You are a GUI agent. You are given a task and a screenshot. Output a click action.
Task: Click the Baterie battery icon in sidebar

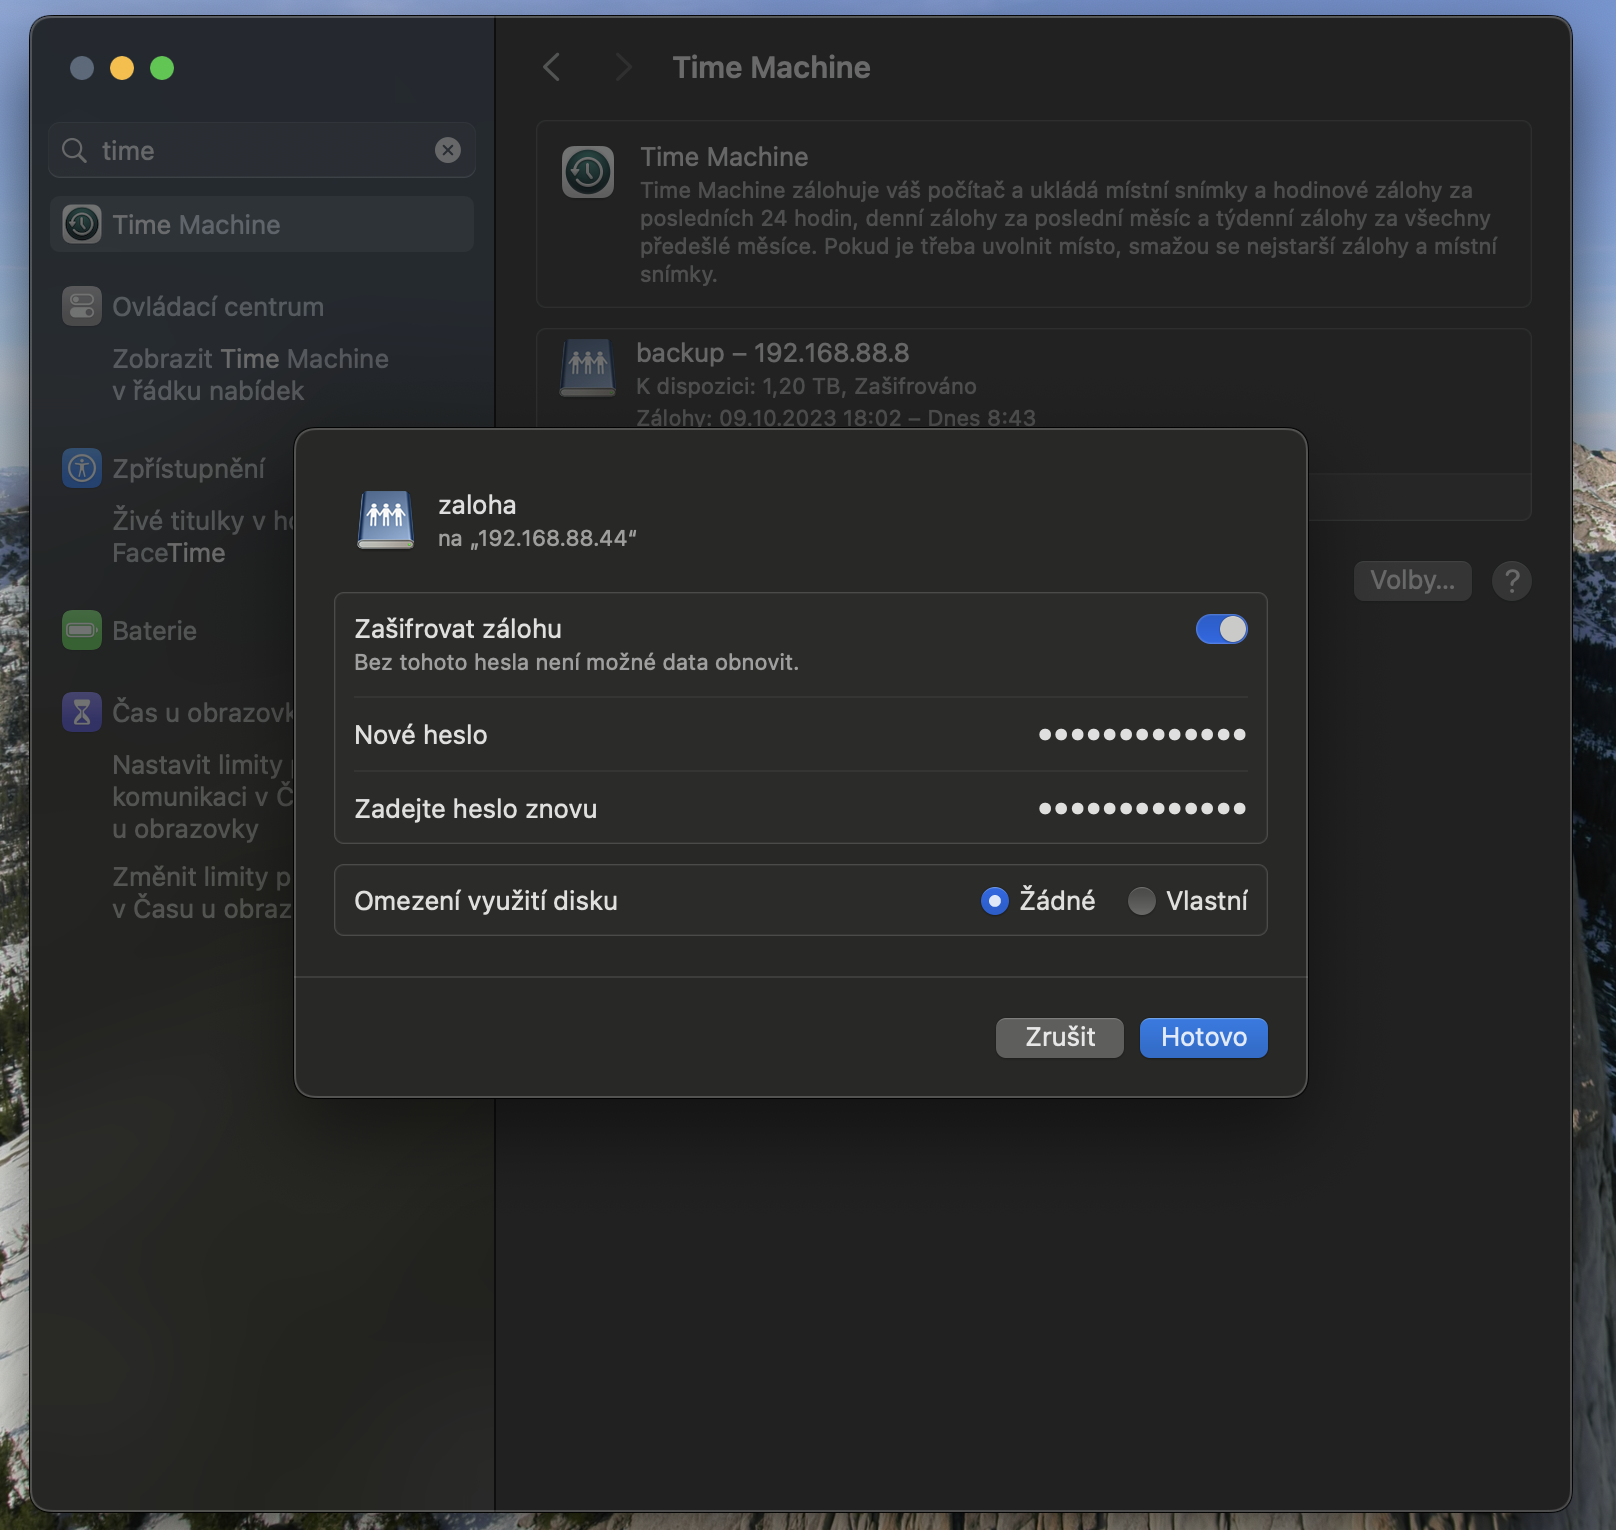[81, 631]
